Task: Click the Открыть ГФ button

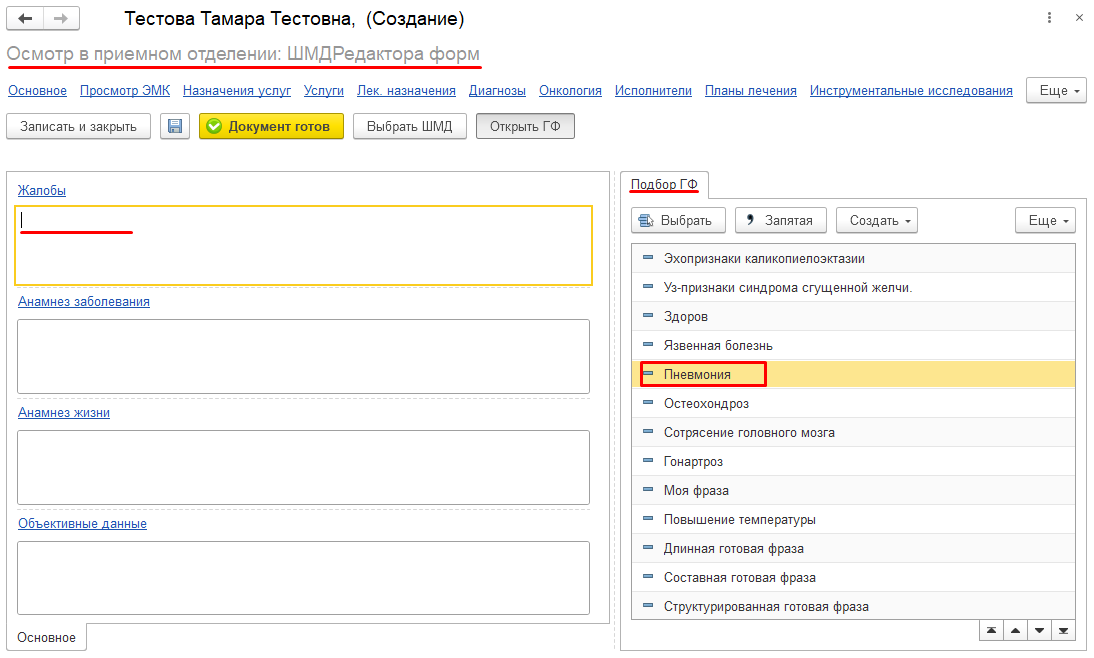Action: click(x=525, y=126)
